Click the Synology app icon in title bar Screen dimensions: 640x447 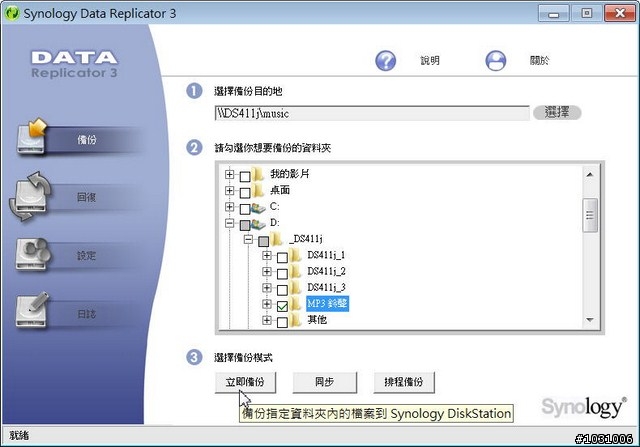pos(11,13)
